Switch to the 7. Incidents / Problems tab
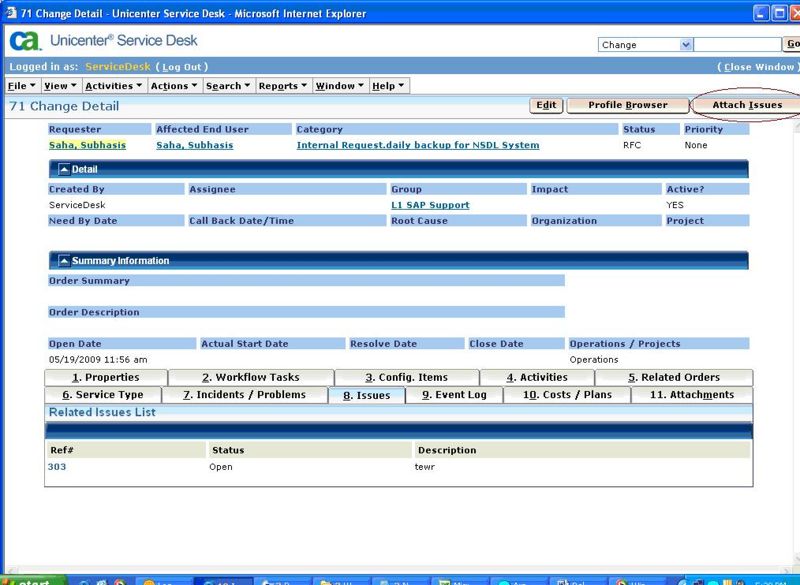800x585 pixels. click(x=244, y=395)
